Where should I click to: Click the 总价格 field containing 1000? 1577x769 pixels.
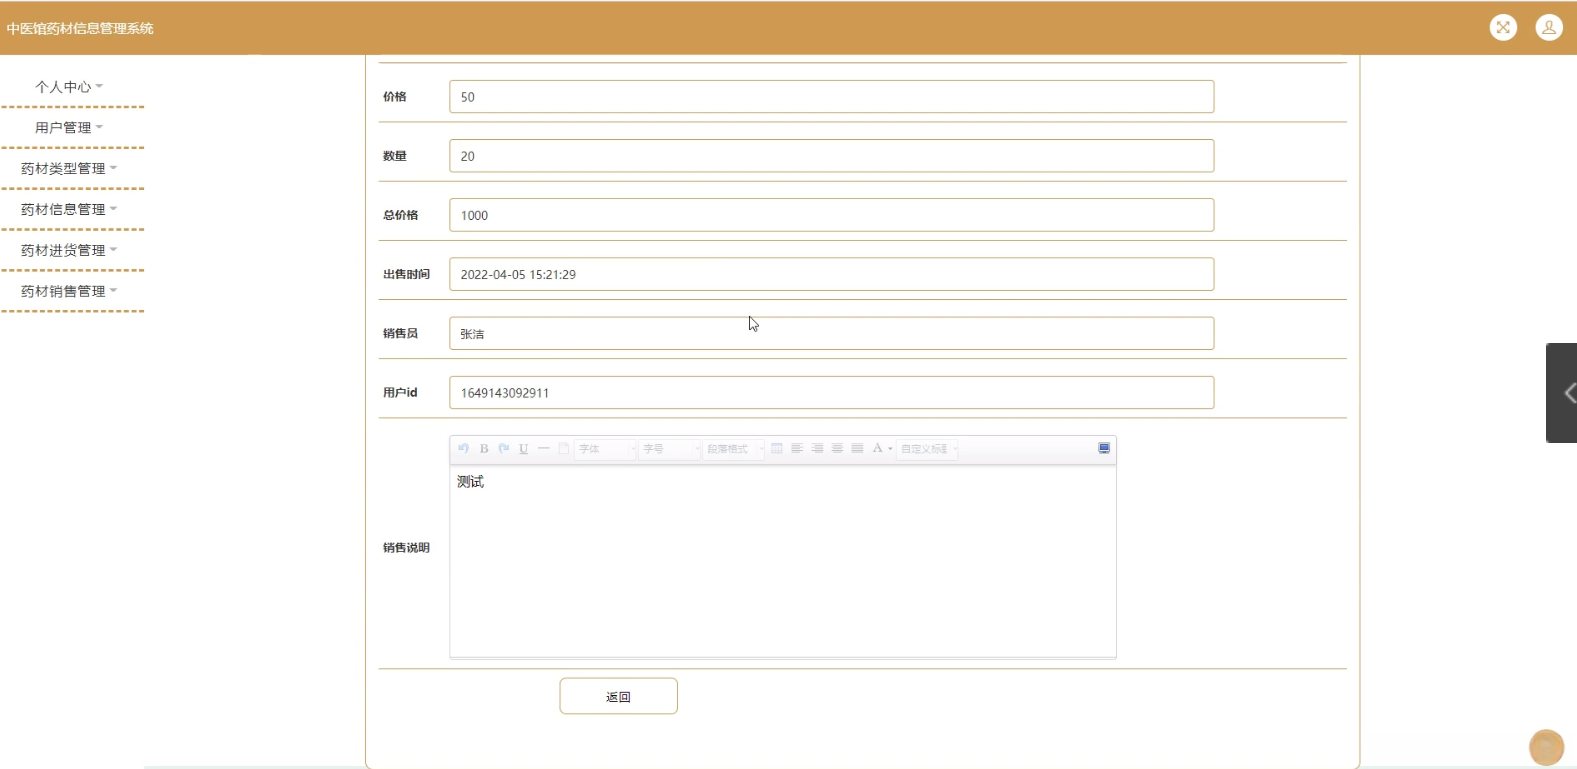832,215
